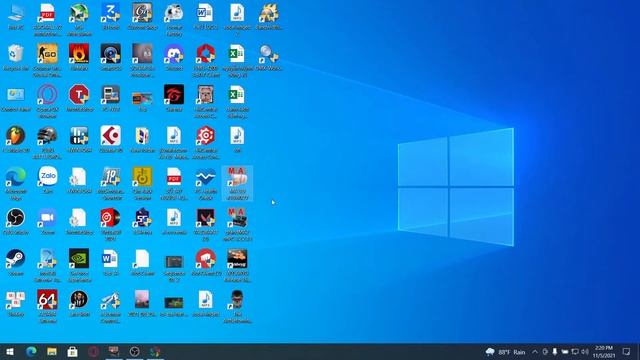
Task: Open File Explorer from the taskbar
Action: [x=52, y=351]
